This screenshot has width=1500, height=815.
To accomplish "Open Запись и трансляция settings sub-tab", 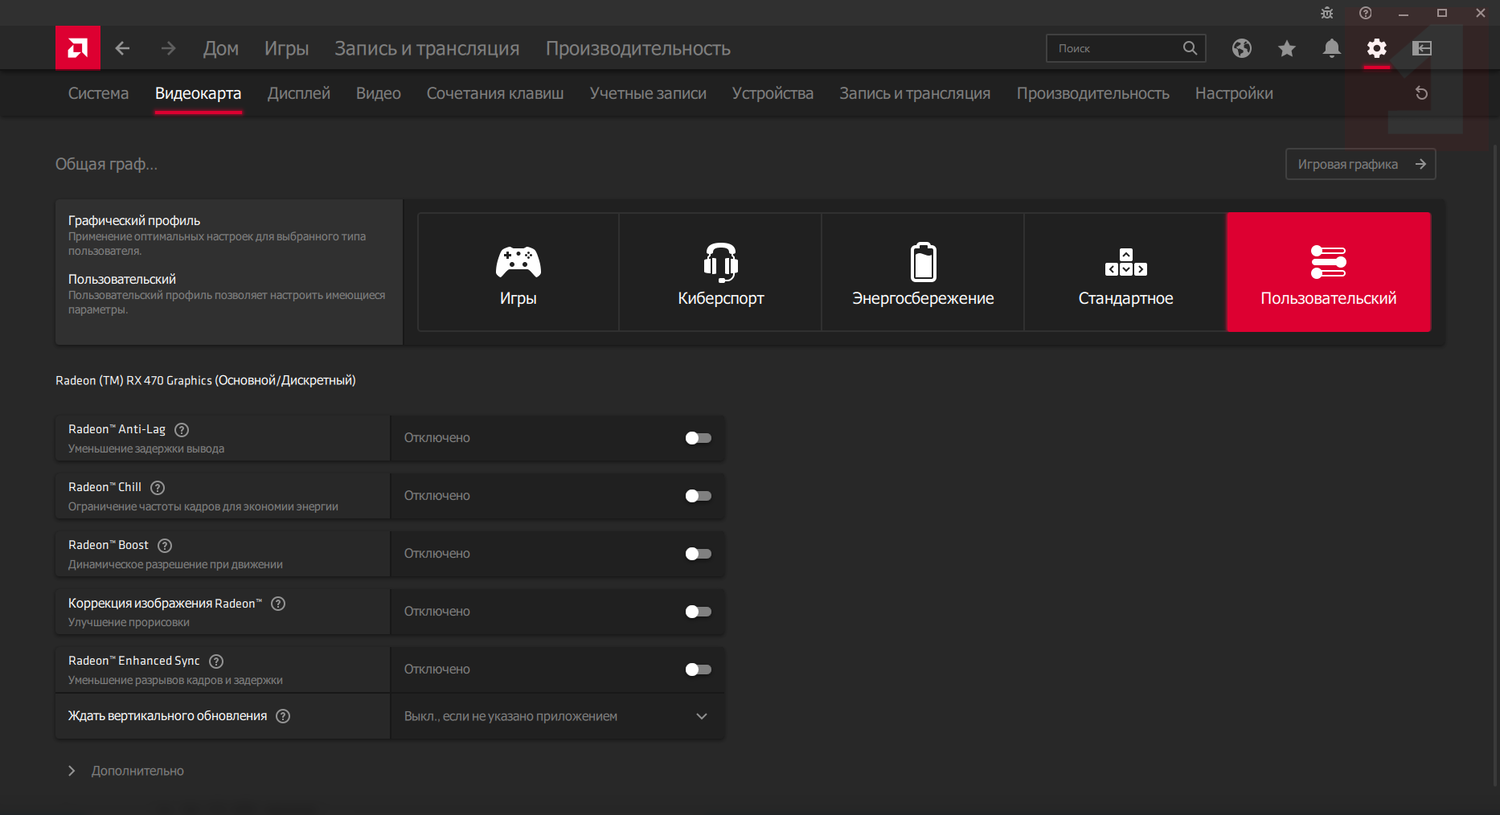I will click(x=915, y=93).
